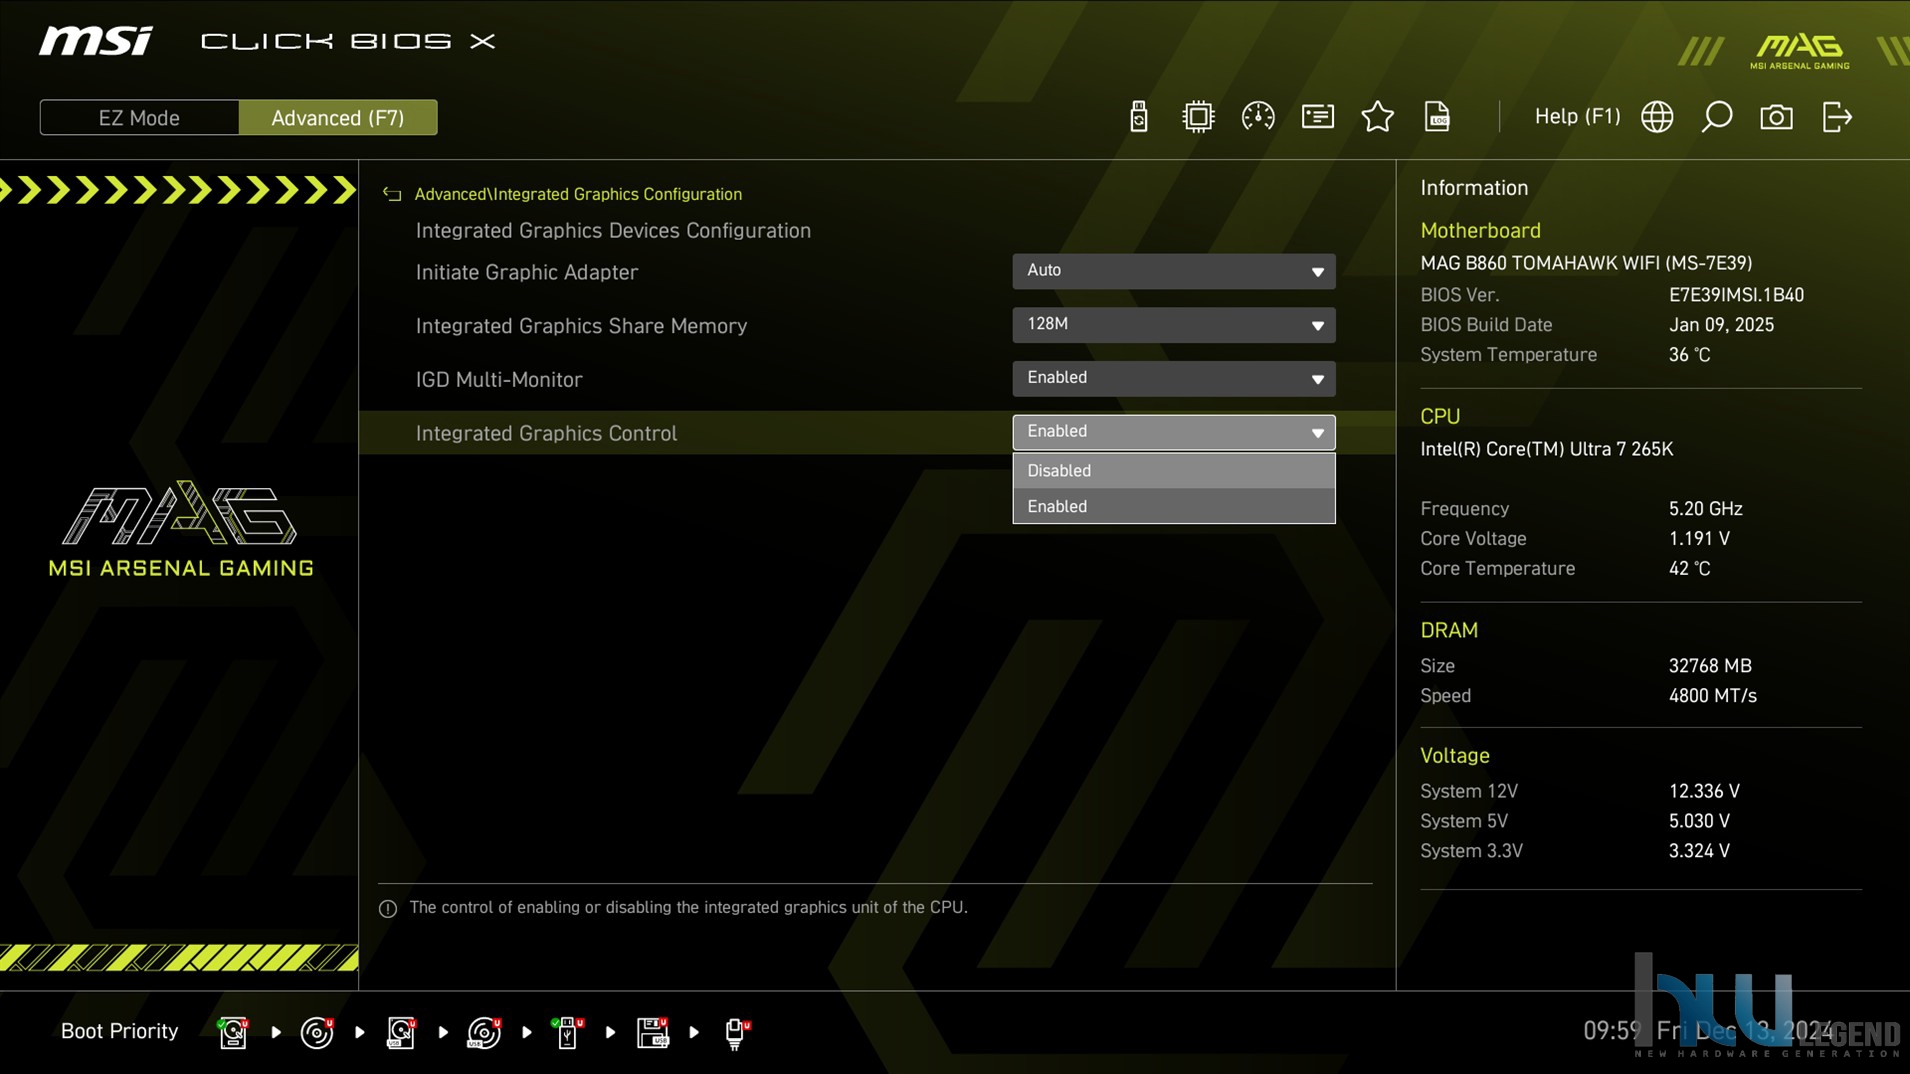
Task: Click the CPU section heading
Action: click(x=1440, y=416)
